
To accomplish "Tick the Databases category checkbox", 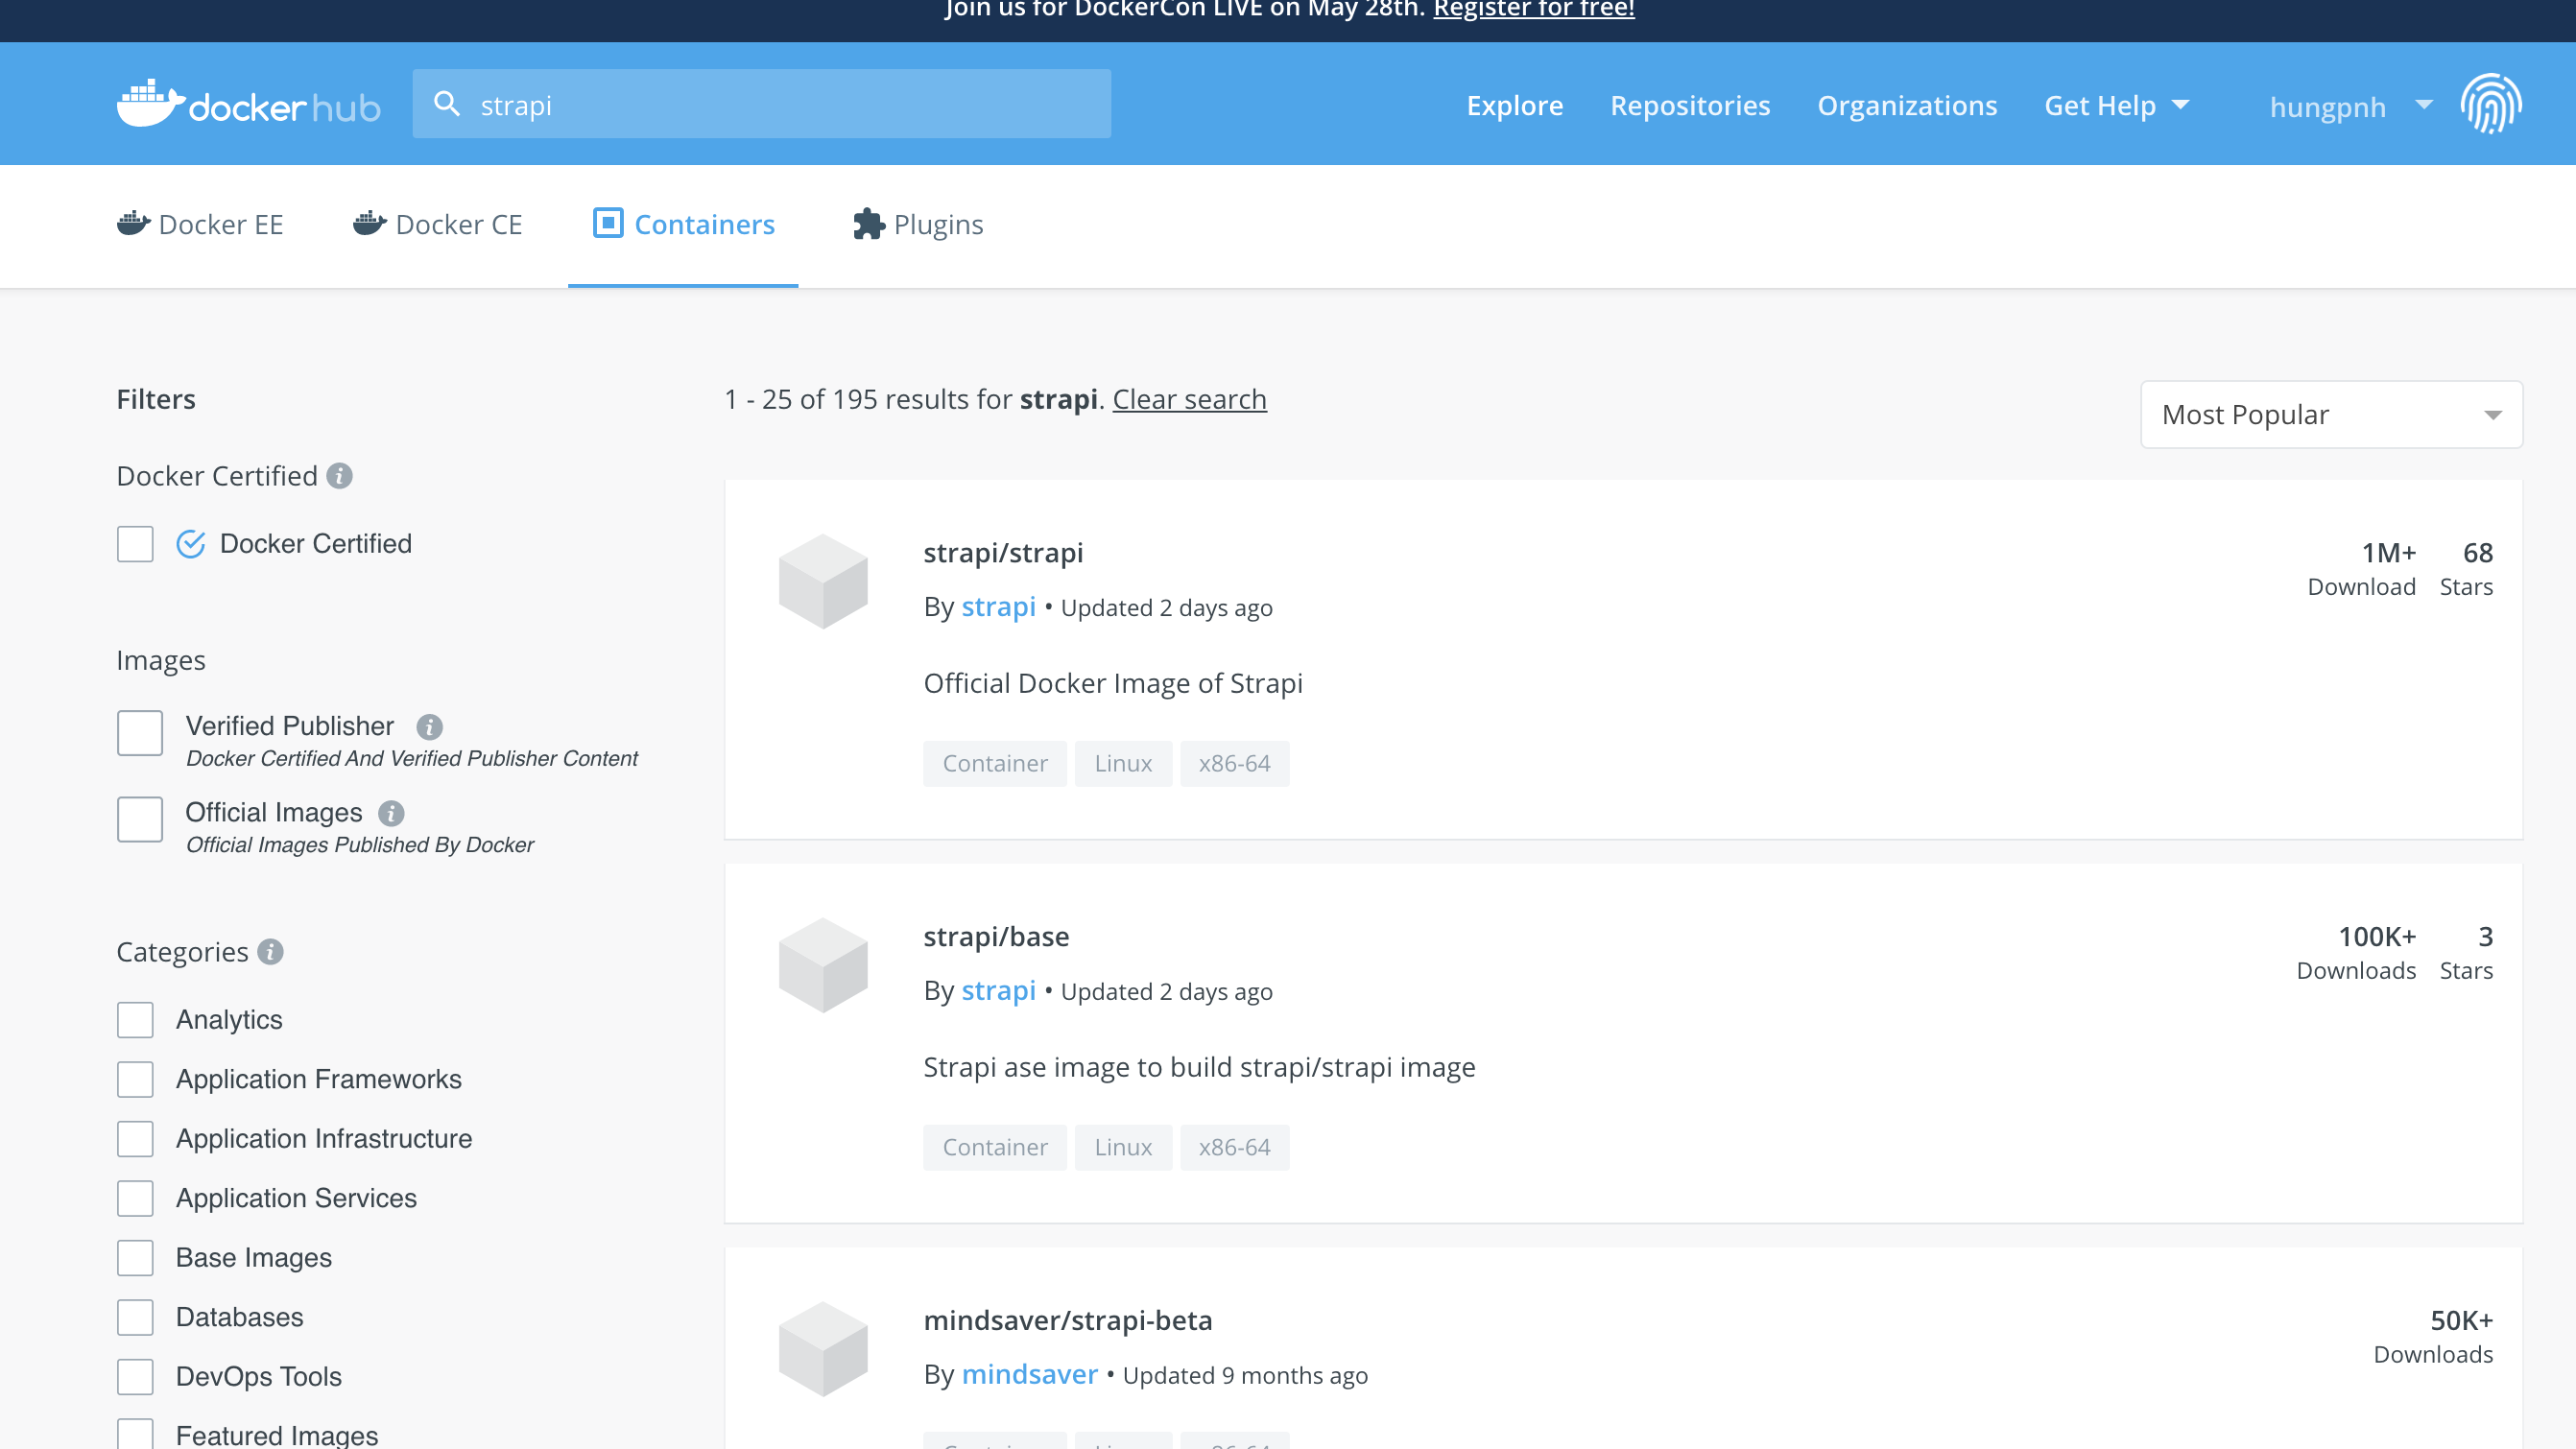I will click(135, 1317).
